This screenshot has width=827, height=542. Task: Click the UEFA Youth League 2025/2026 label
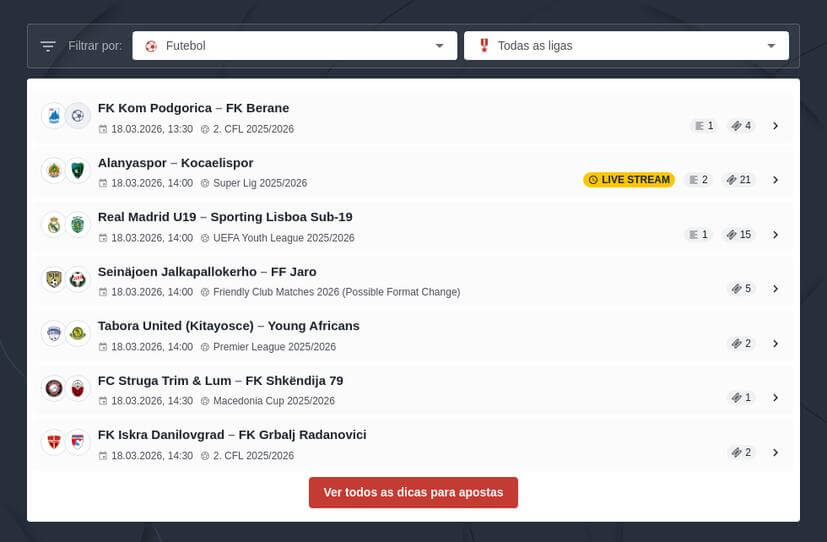[283, 238]
